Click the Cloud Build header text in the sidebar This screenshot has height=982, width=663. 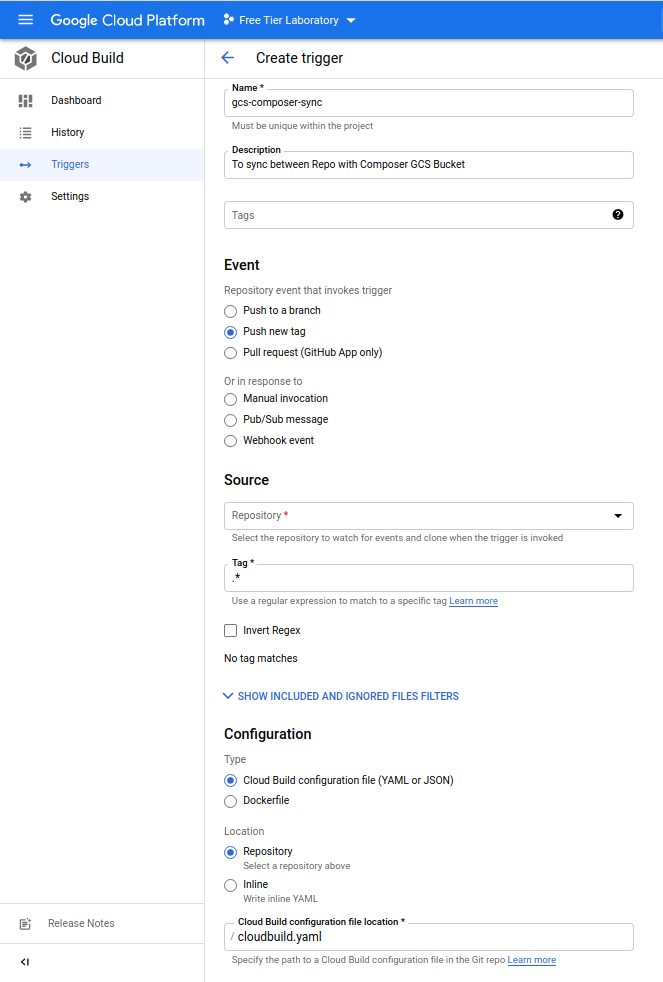88,58
